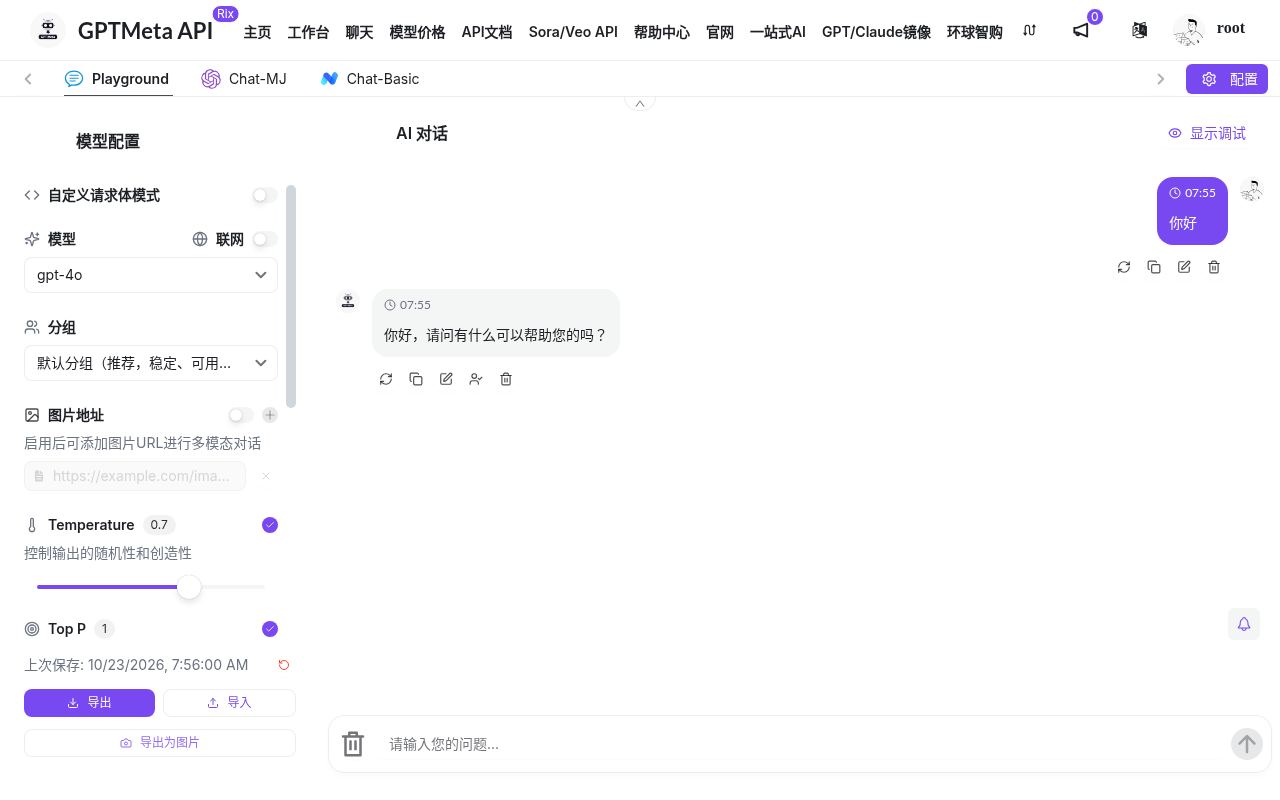The width and height of the screenshot is (1280, 800).
Task: Click 导出为图片 button
Action: [x=160, y=743]
